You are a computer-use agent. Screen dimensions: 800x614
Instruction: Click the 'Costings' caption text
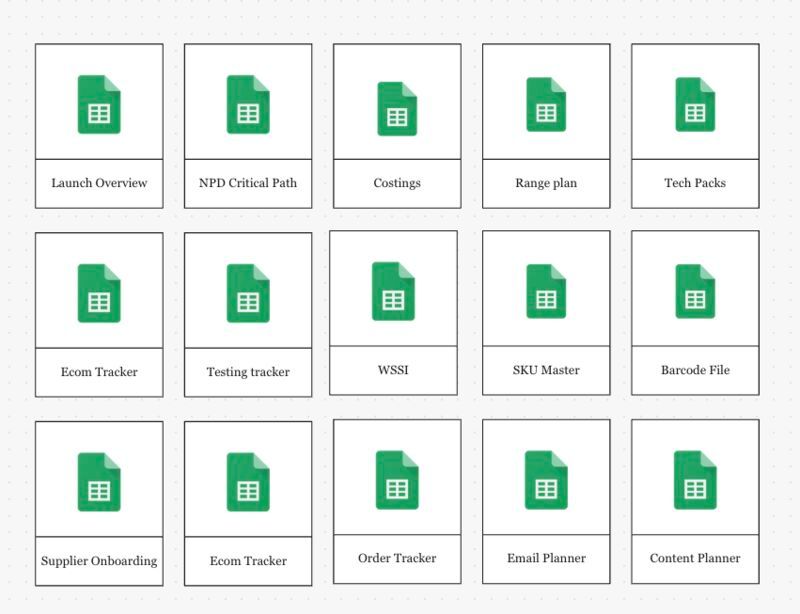click(x=397, y=183)
